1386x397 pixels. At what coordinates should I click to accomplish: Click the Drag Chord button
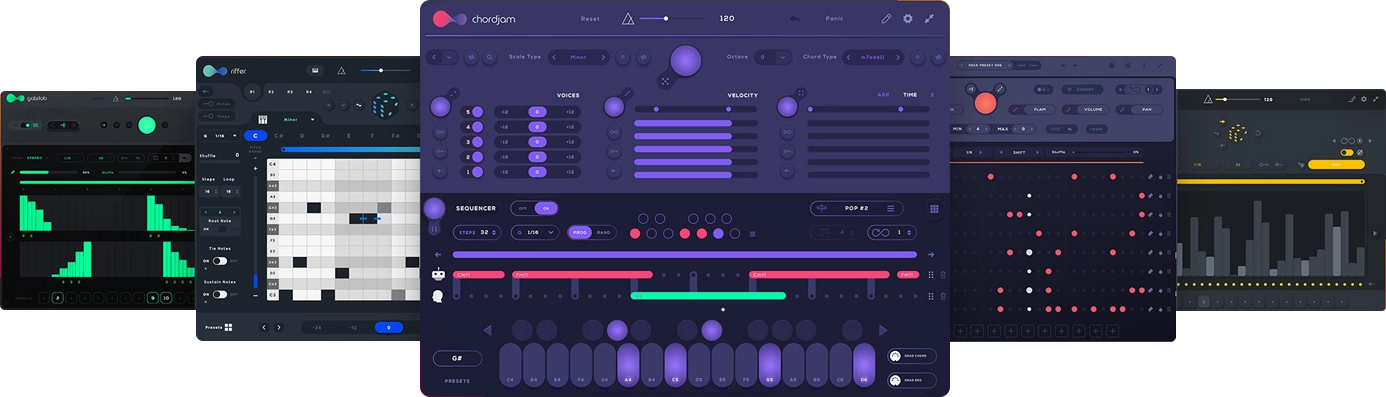tap(912, 357)
